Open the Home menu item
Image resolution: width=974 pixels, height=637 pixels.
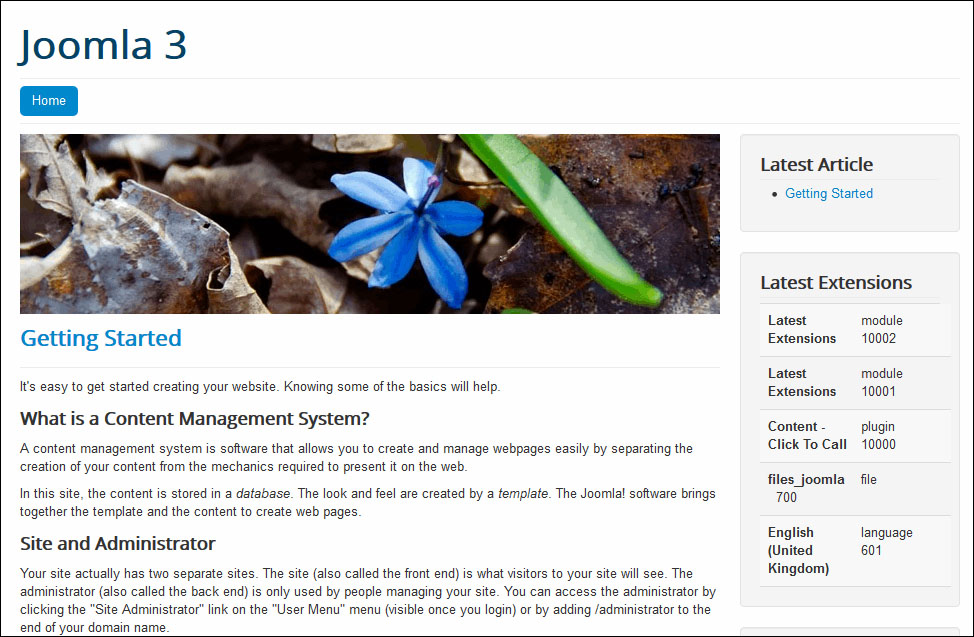coord(49,101)
